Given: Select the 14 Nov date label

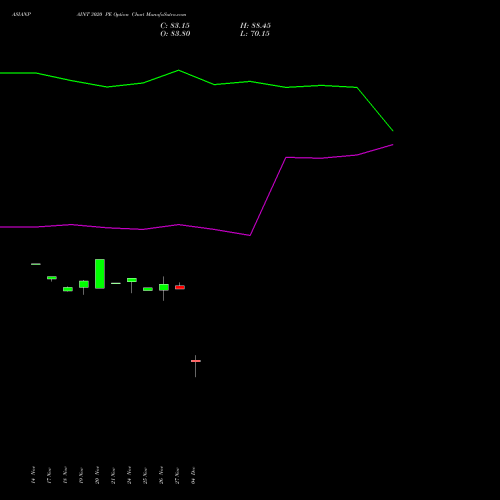Looking at the screenshot, I should (x=33, y=475).
